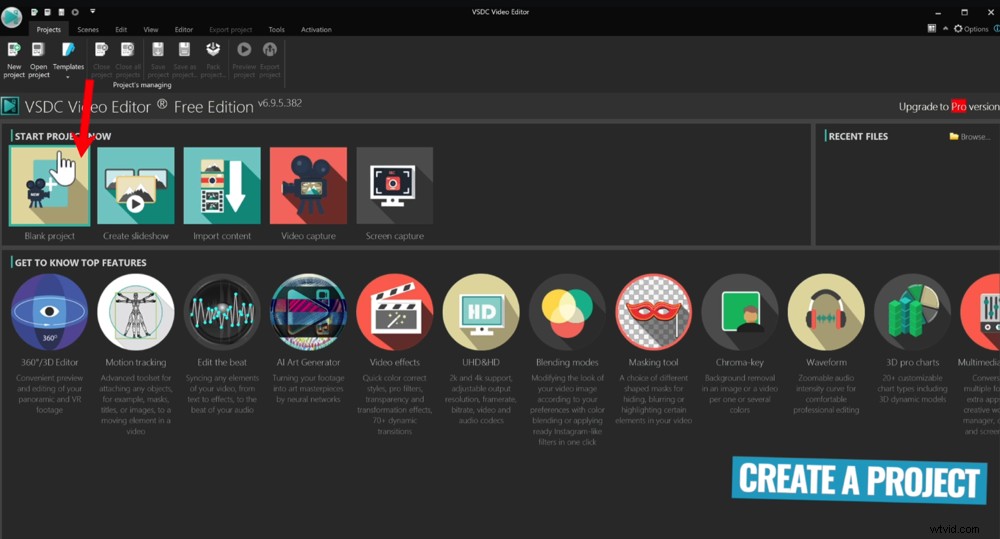This screenshot has width=1000, height=539.
Task: Click the Motion tracking title text
Action: [x=136, y=362]
